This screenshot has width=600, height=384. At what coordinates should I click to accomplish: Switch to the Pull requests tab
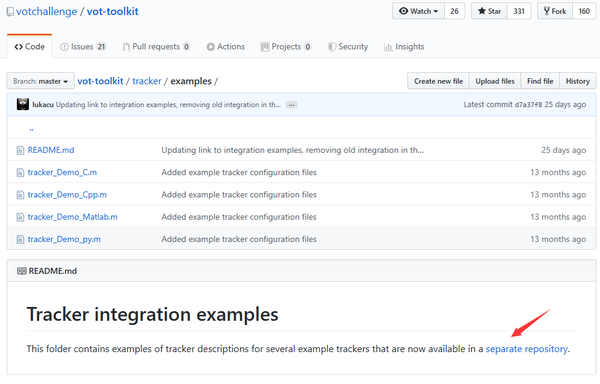pos(156,47)
